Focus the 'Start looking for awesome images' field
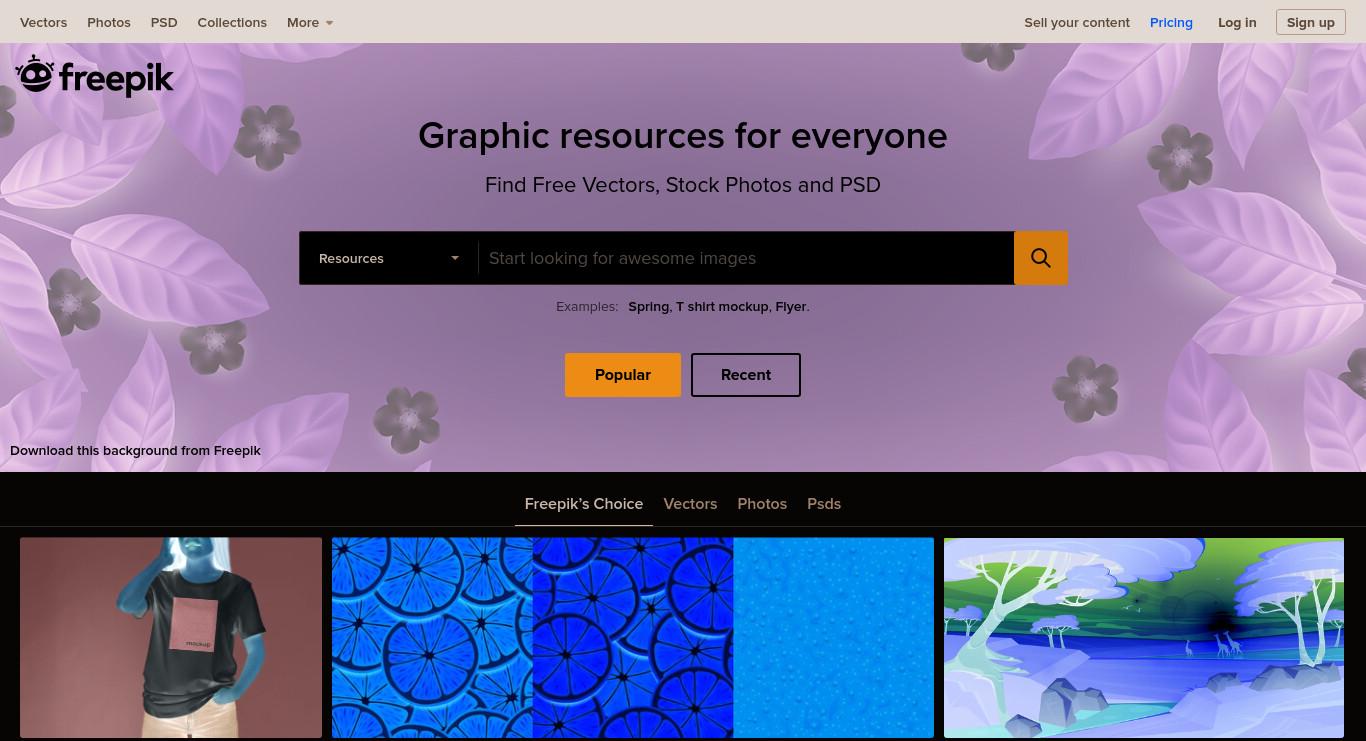This screenshot has width=1366, height=741. (x=746, y=258)
